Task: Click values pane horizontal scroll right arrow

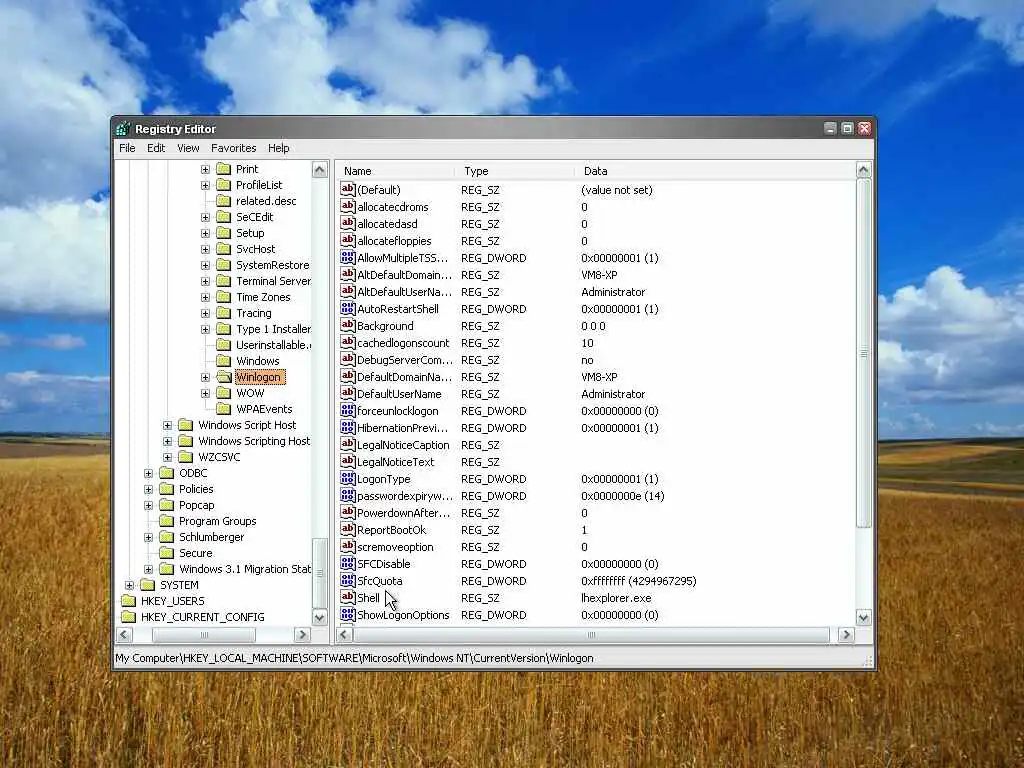Action: coord(846,635)
